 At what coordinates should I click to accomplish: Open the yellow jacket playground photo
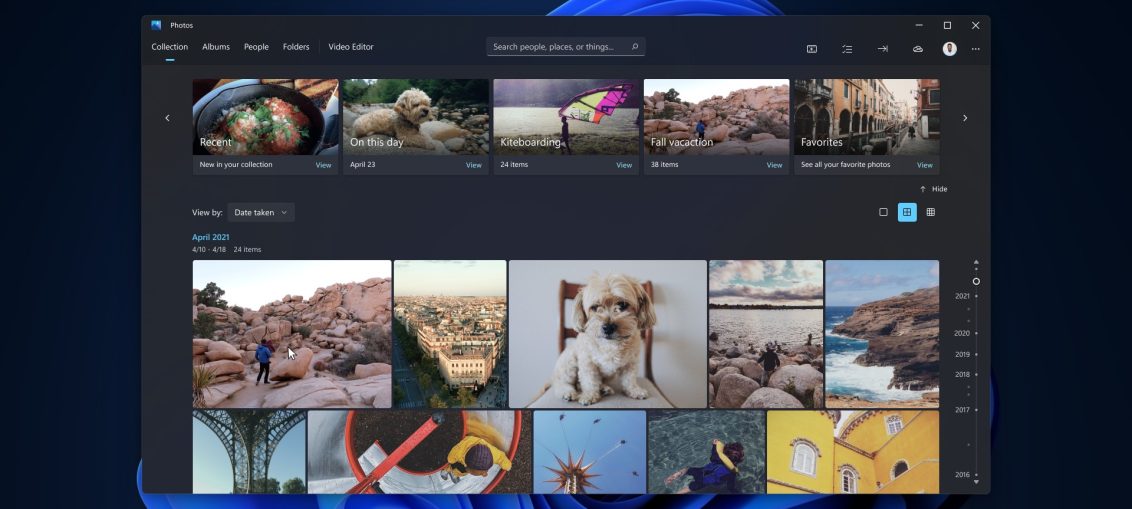point(419,452)
